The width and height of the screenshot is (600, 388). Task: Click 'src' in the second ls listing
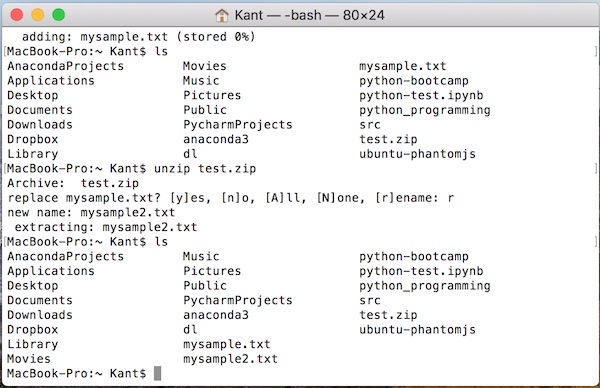[x=370, y=300]
